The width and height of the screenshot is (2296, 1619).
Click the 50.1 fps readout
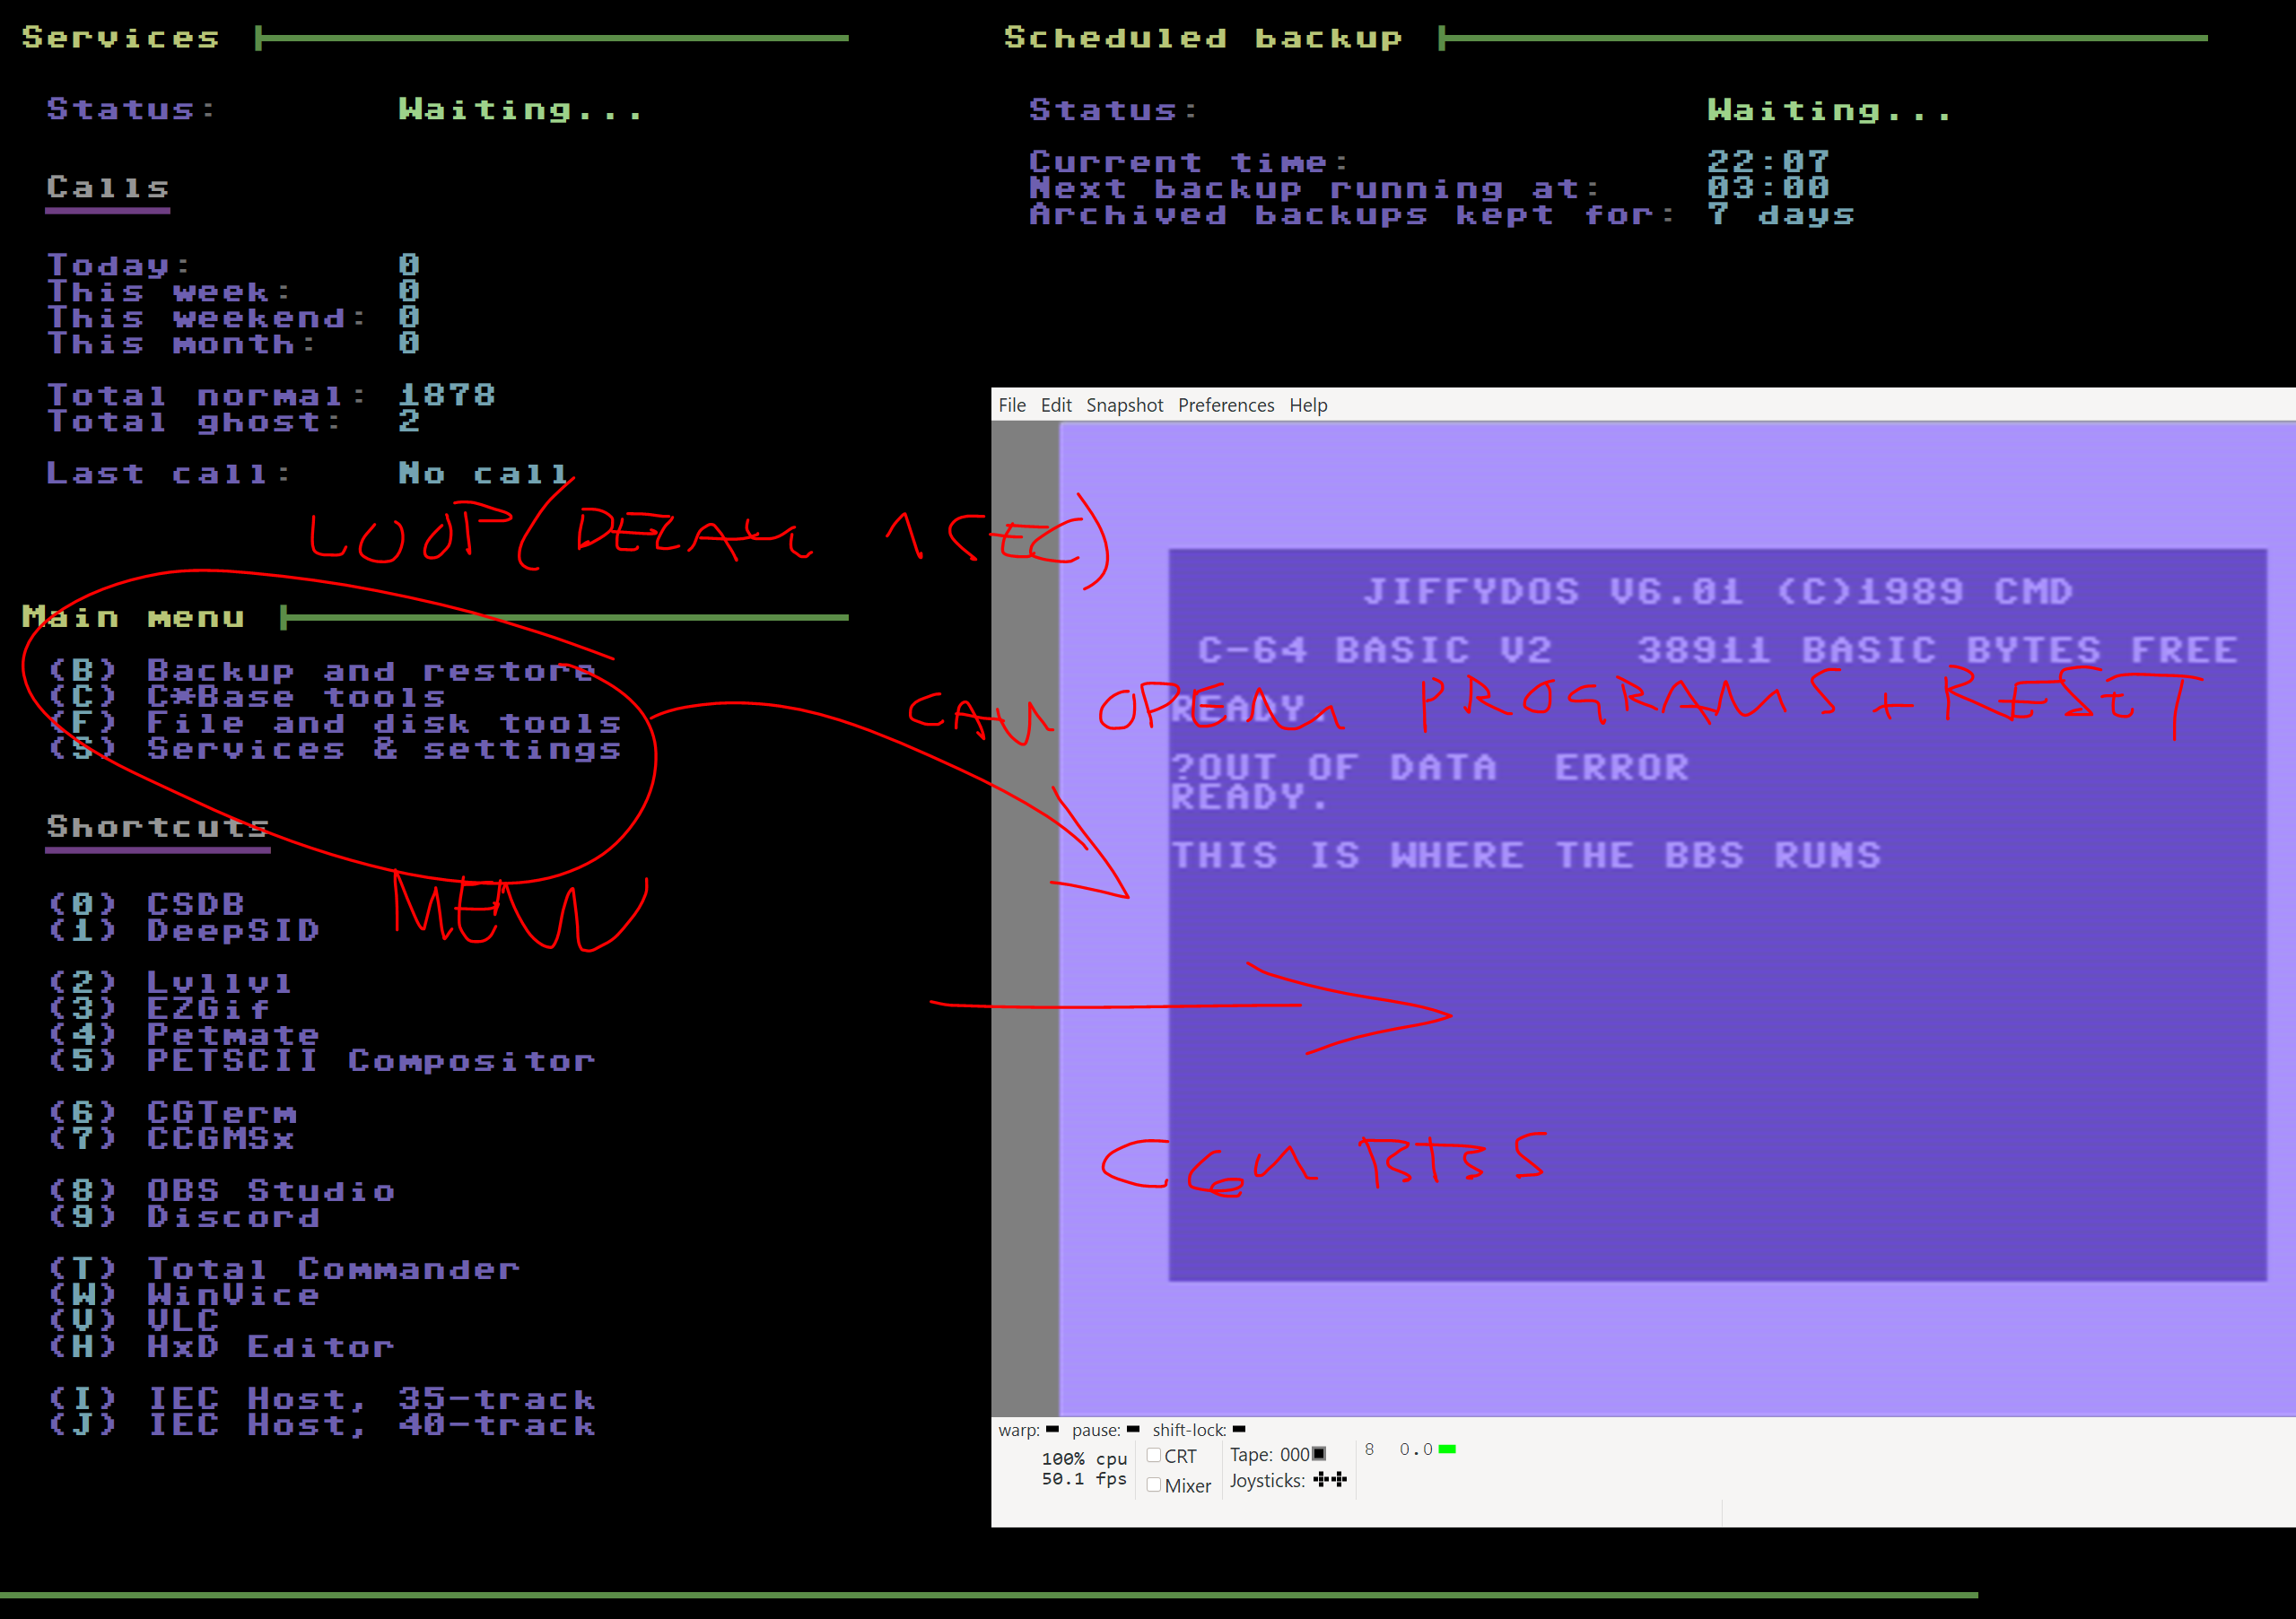1084,1479
